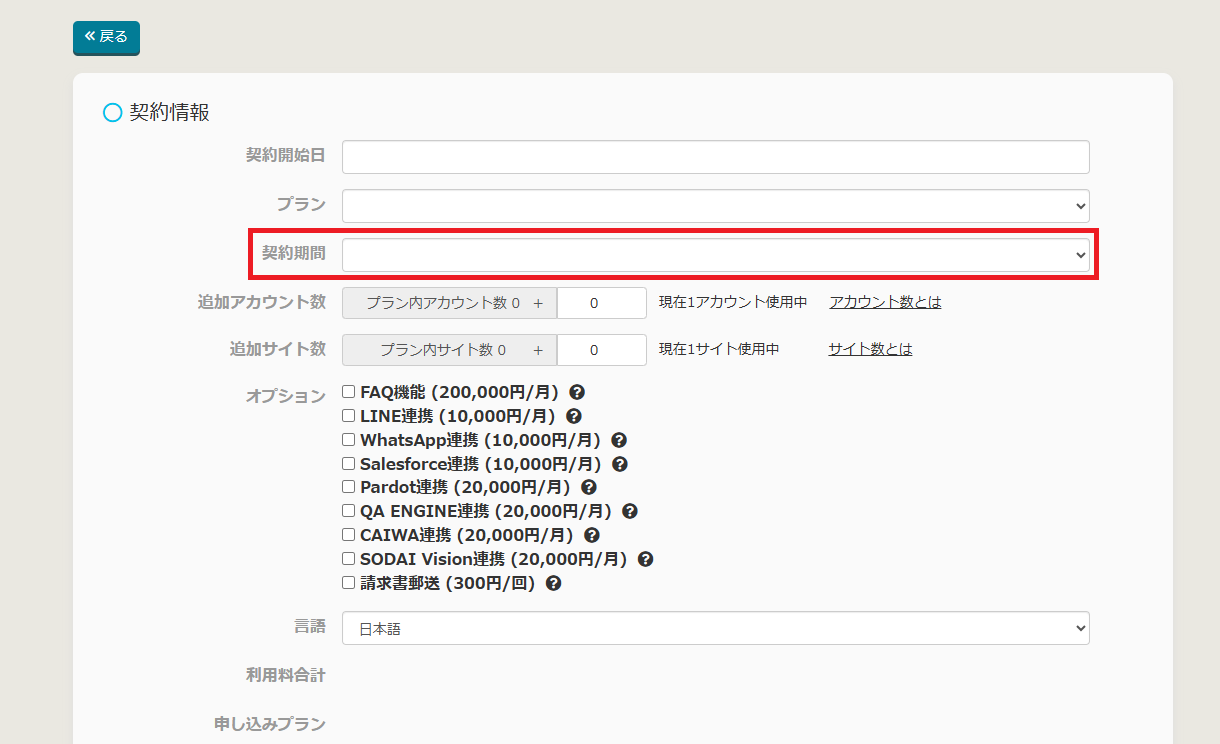Tick the 請求書郵送 checkbox
Screen dimensions: 1220x744
click(x=349, y=583)
